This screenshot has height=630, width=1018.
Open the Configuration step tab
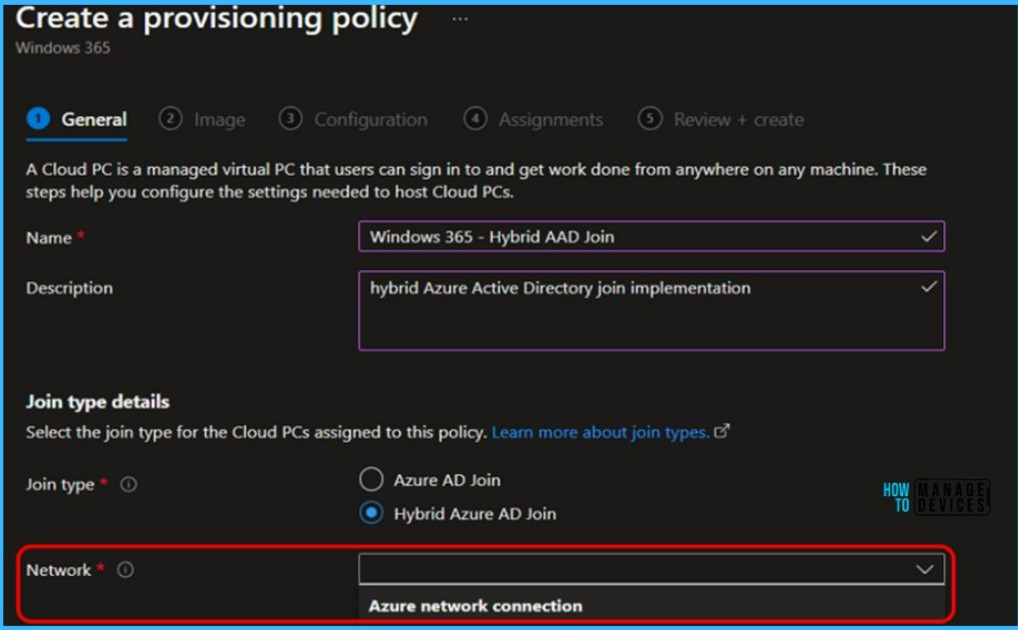353,120
